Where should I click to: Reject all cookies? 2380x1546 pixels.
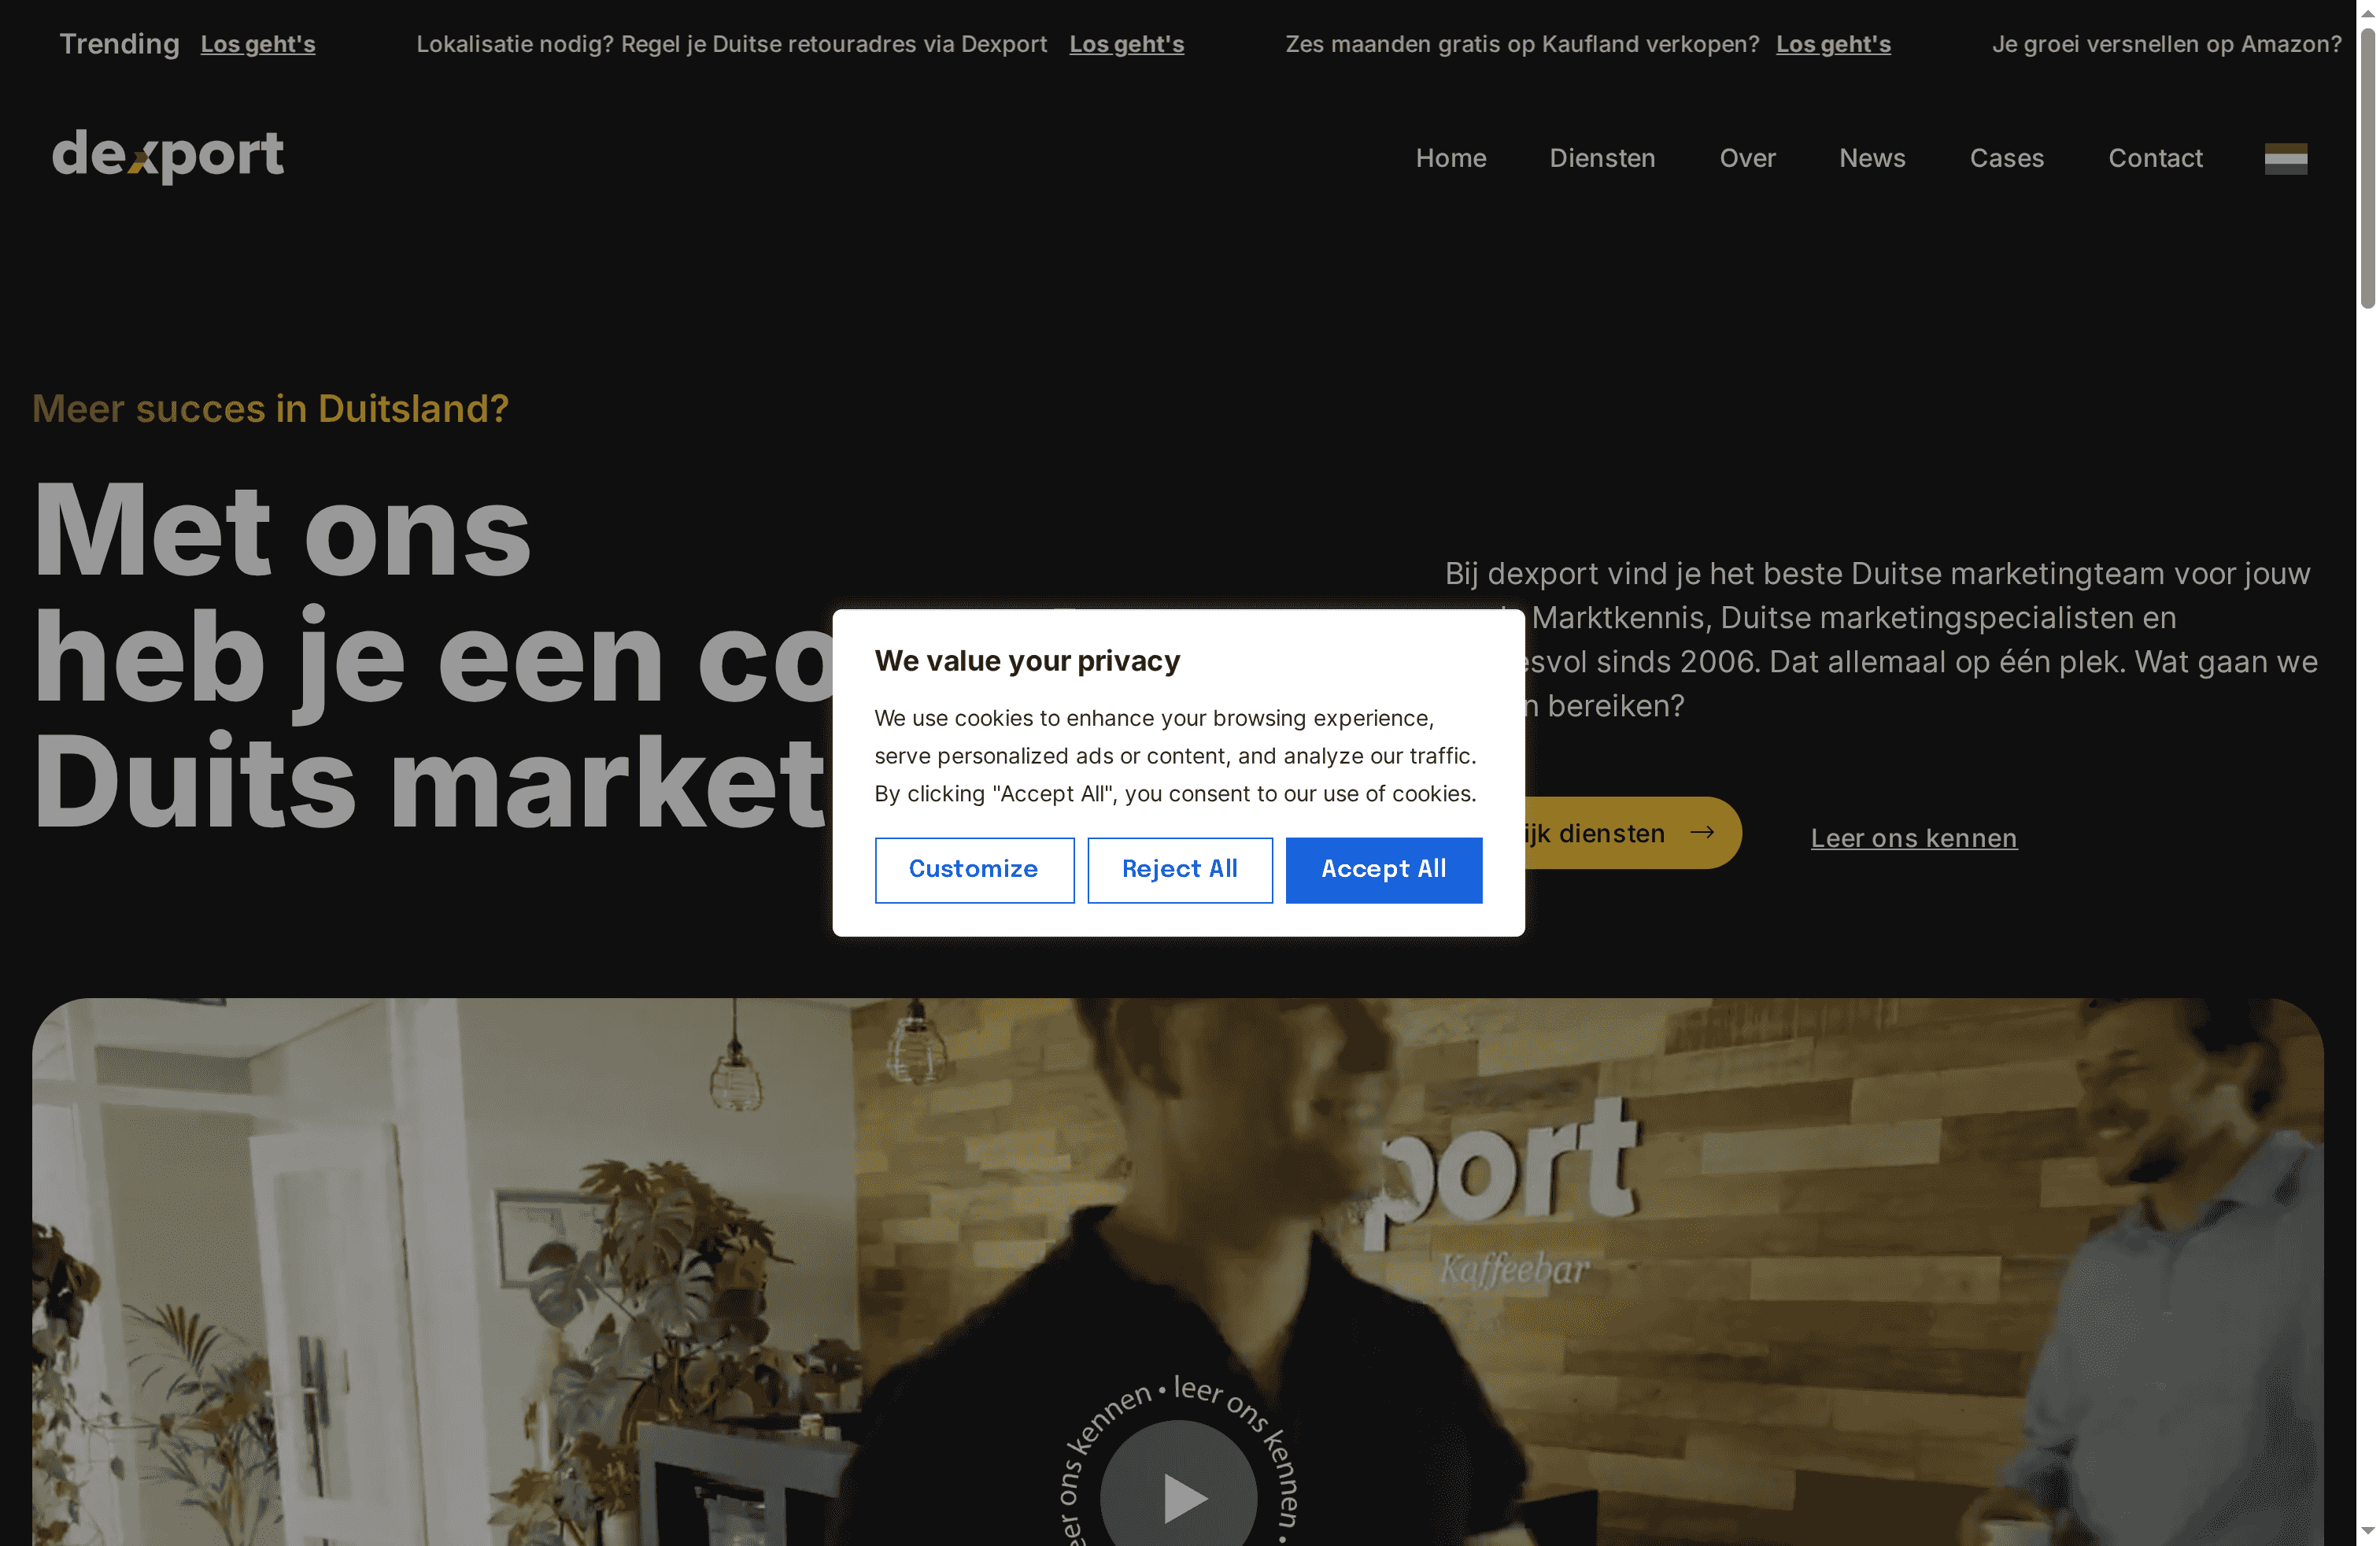point(1179,870)
